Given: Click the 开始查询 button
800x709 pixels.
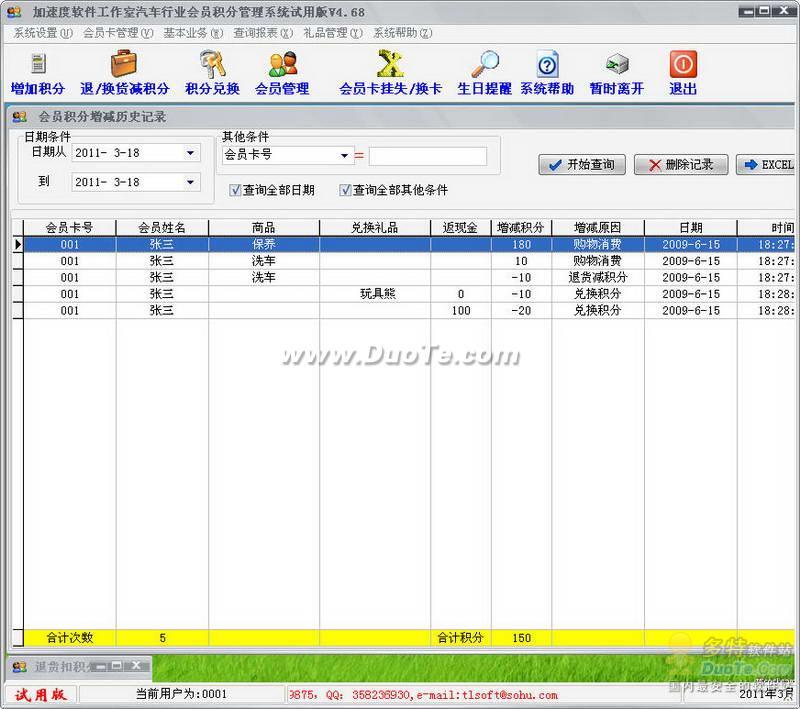Looking at the screenshot, I should coord(582,165).
